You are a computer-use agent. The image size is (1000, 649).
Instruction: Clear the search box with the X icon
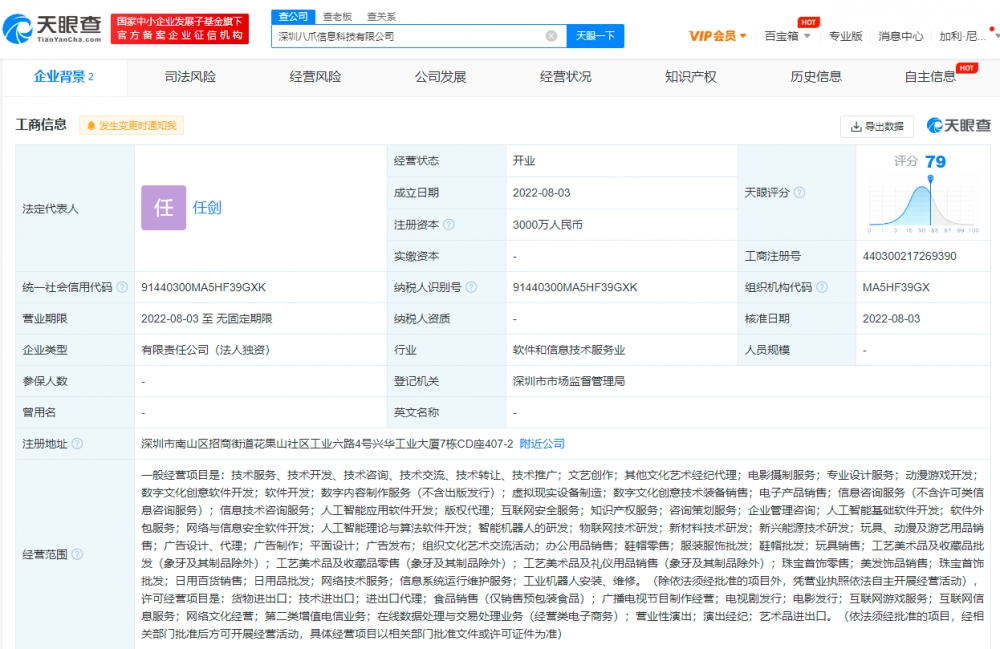pyautogui.click(x=552, y=36)
